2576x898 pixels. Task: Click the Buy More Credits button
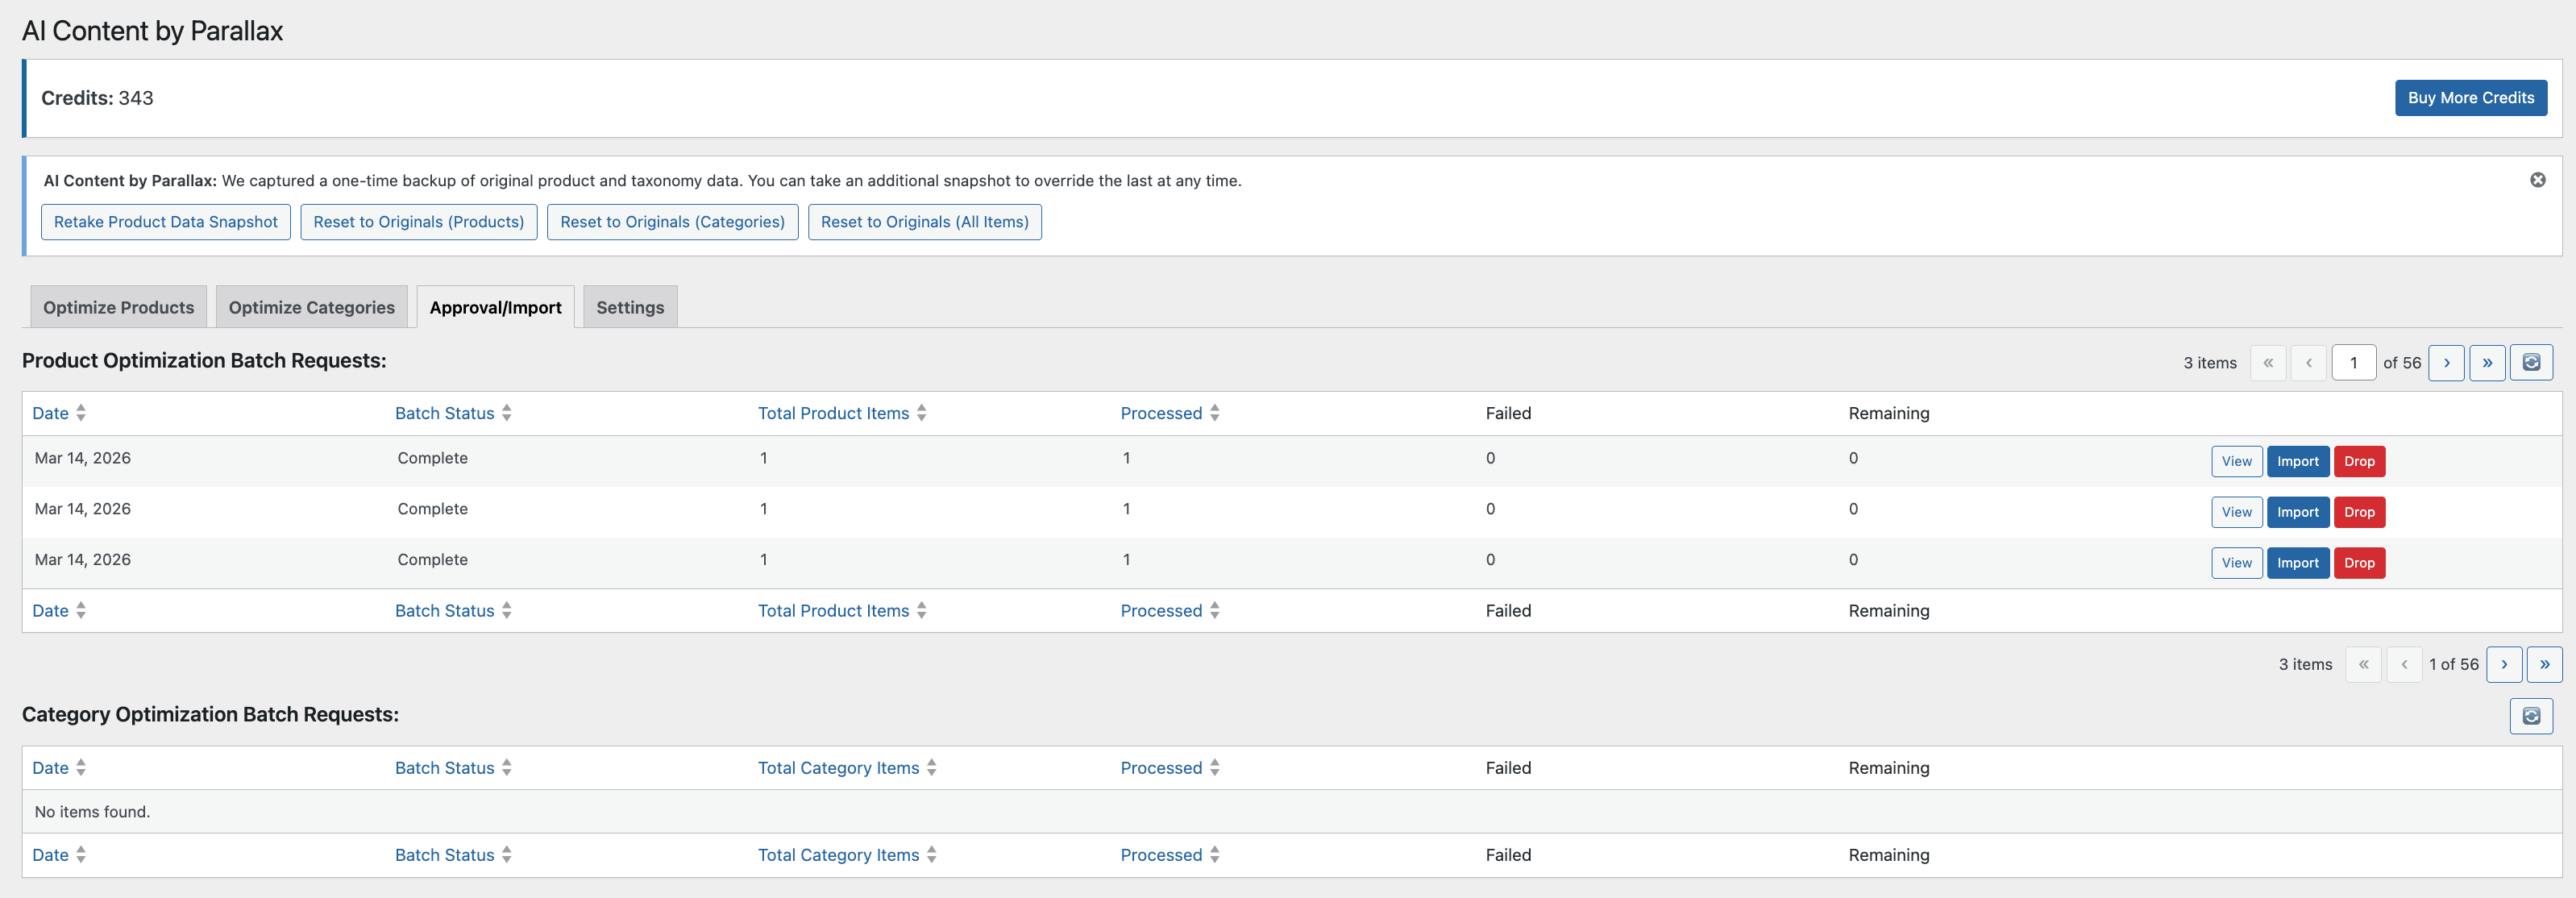pyautogui.click(x=2471, y=97)
